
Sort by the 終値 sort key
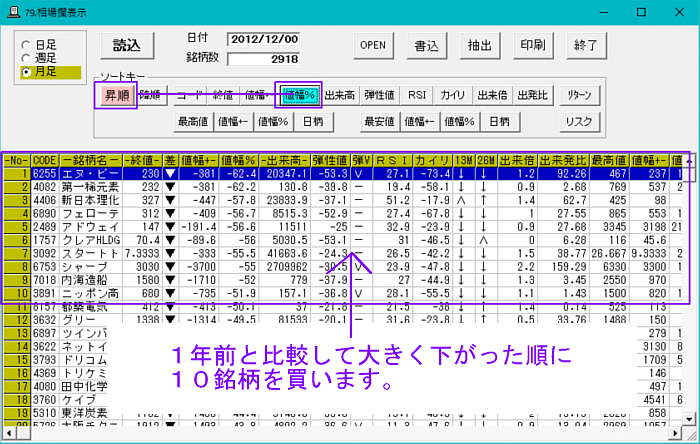tap(223, 95)
